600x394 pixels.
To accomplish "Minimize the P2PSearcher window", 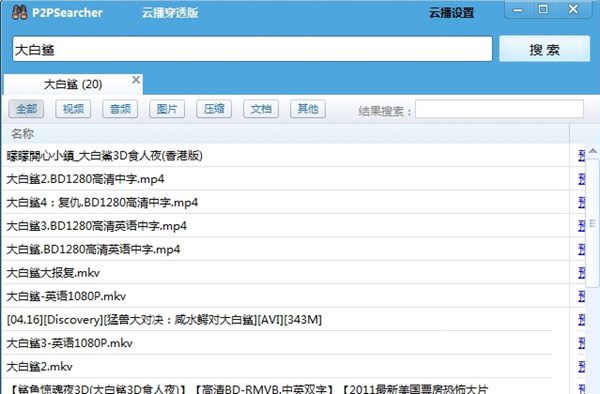I will pyautogui.click(x=518, y=10).
